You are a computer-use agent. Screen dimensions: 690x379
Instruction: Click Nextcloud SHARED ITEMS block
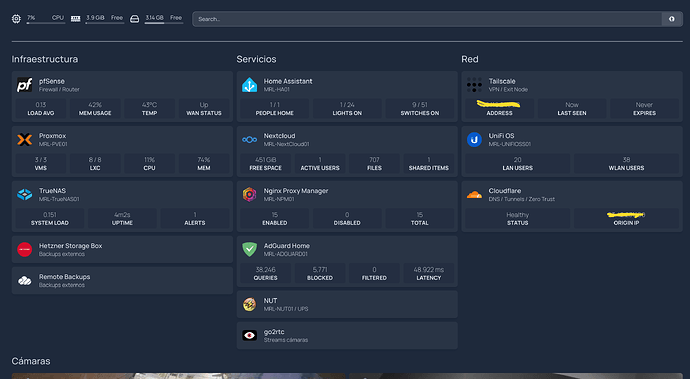[429, 164]
